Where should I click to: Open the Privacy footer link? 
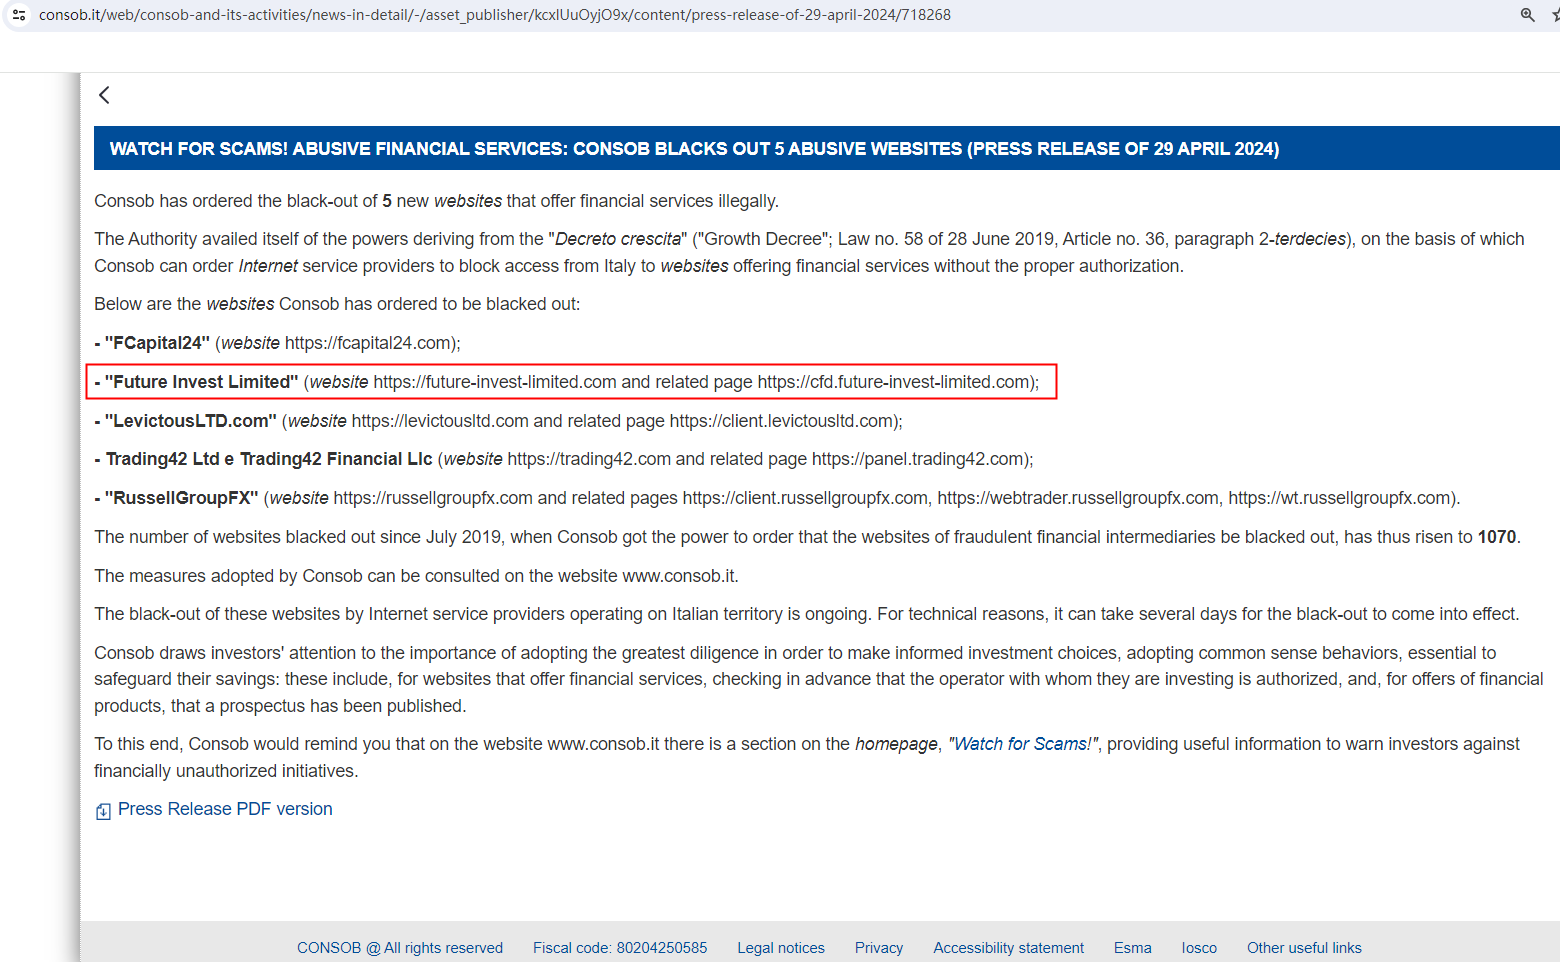(878, 948)
